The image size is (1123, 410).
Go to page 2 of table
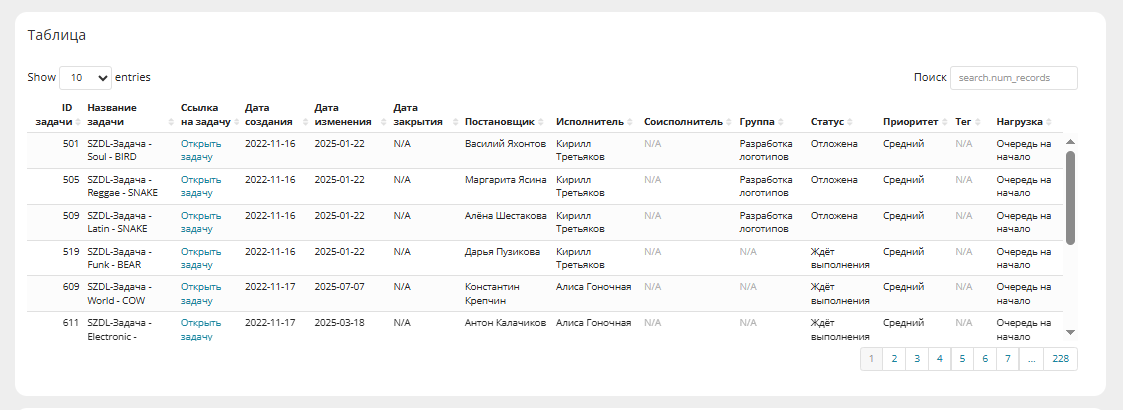[x=894, y=360]
